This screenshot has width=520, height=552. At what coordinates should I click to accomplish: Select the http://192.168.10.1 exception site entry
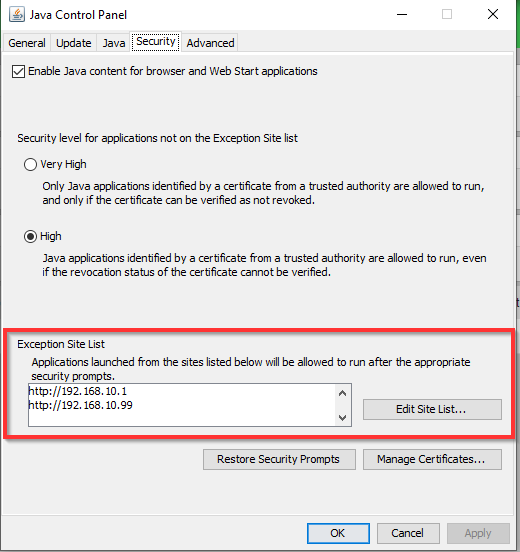77,391
